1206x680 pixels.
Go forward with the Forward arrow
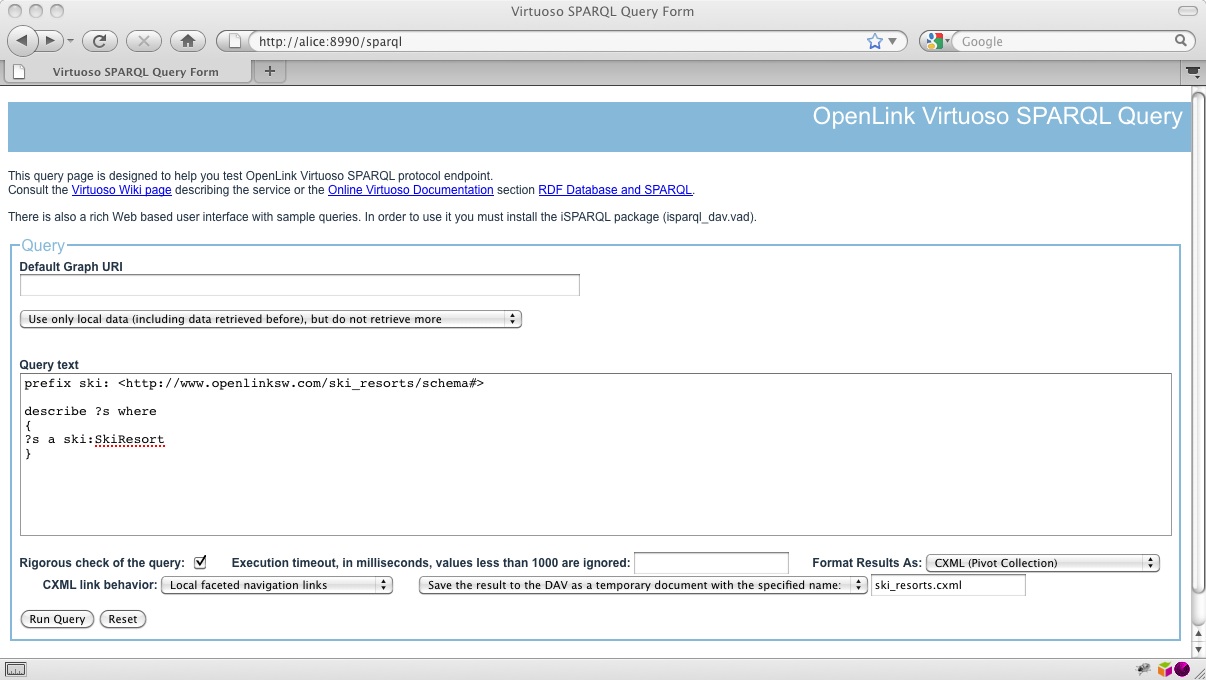(50, 41)
